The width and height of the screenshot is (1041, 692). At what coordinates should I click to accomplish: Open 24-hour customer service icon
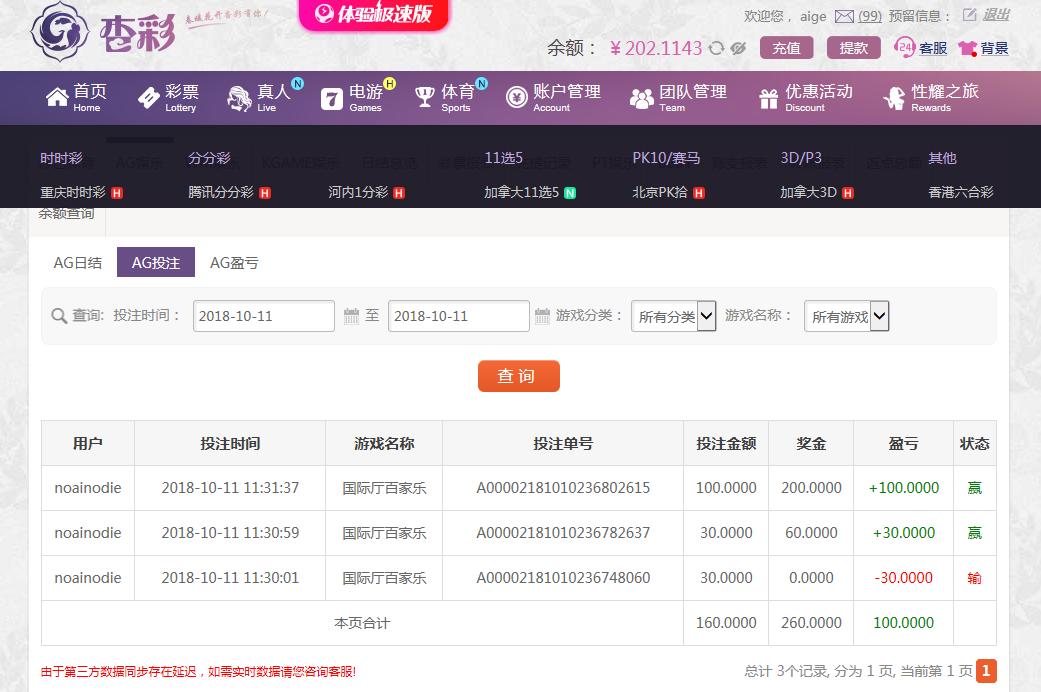pos(904,48)
